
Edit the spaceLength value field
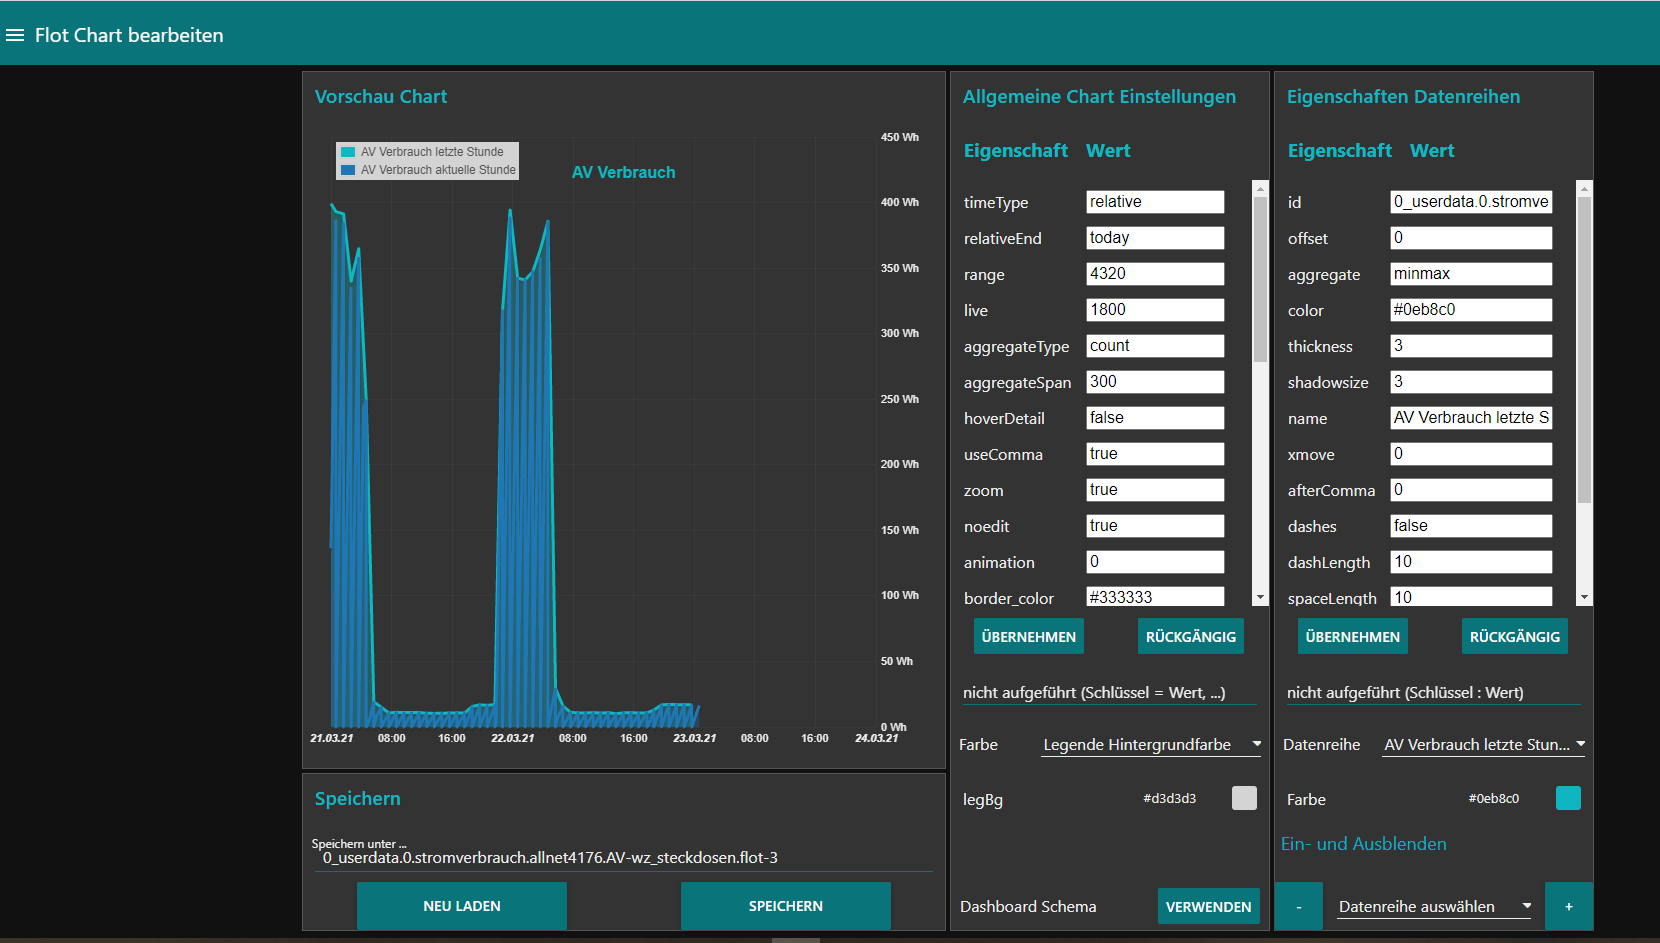click(x=1471, y=597)
